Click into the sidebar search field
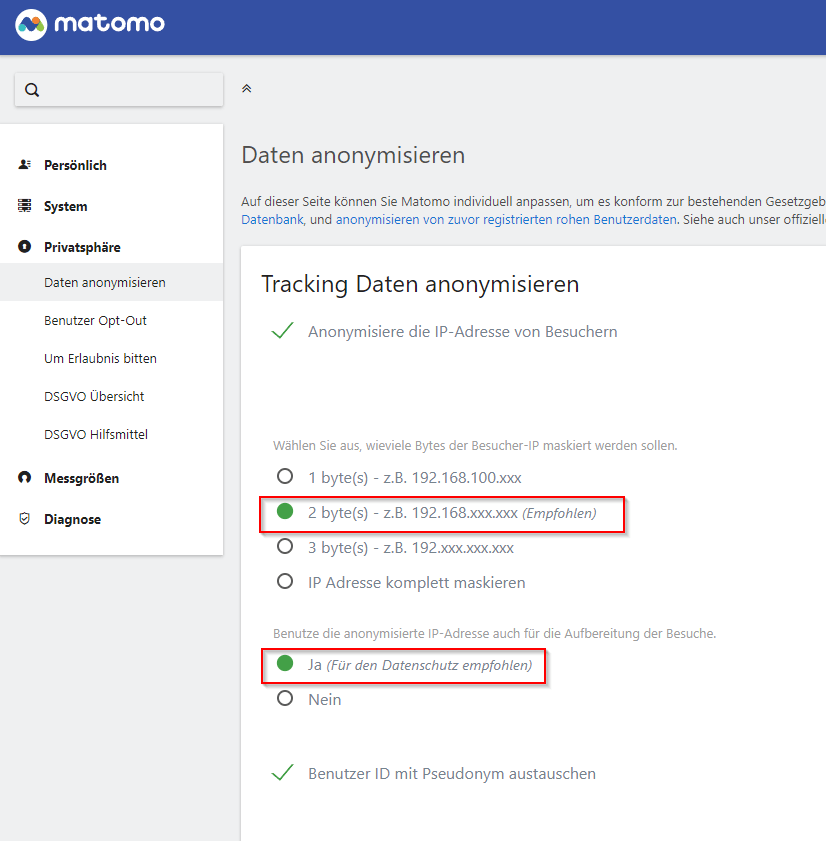This screenshot has height=841, width=826. (x=130, y=90)
